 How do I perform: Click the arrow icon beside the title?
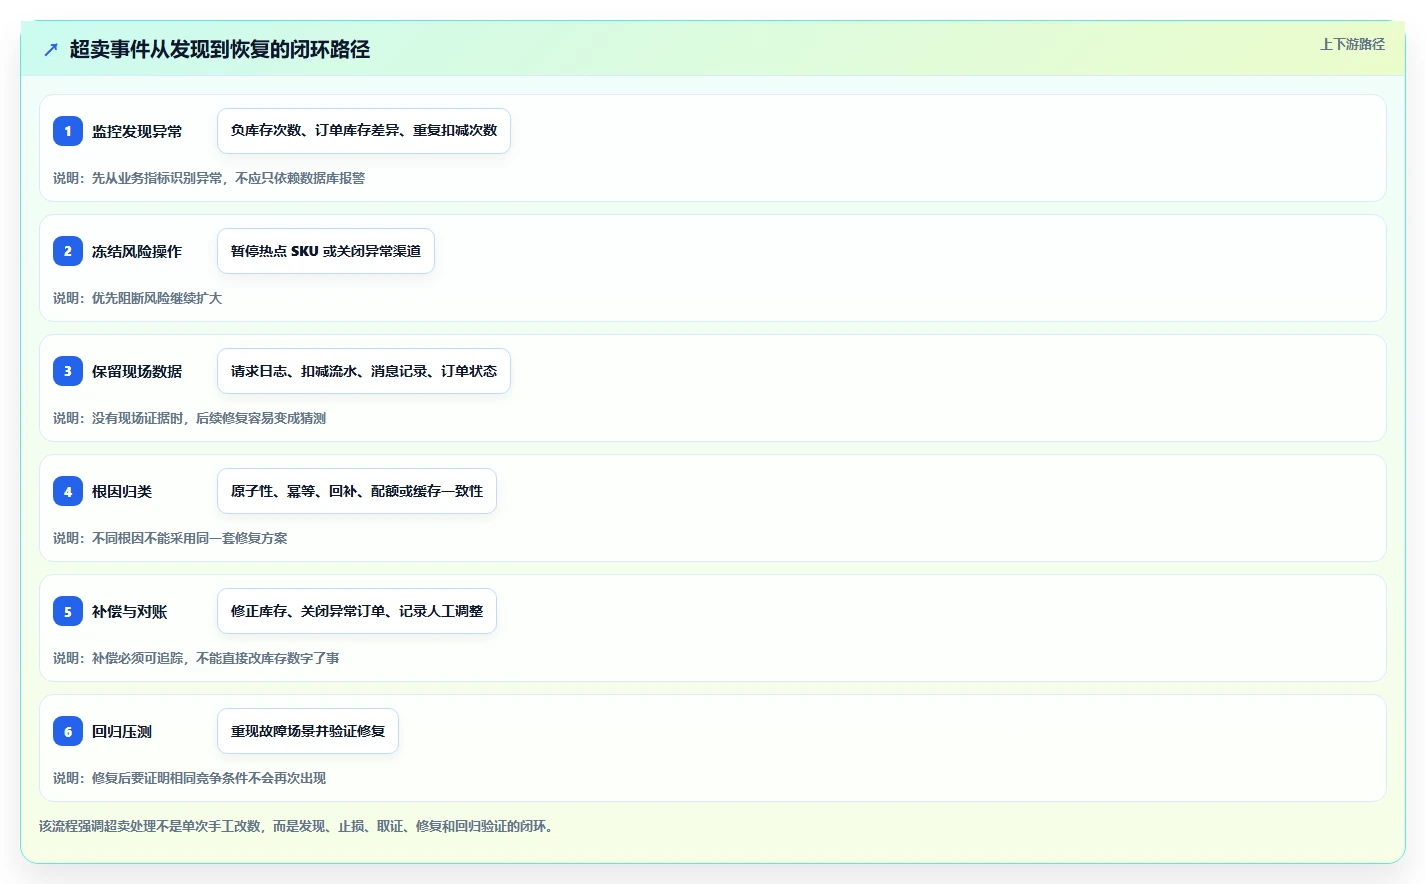tap(51, 49)
